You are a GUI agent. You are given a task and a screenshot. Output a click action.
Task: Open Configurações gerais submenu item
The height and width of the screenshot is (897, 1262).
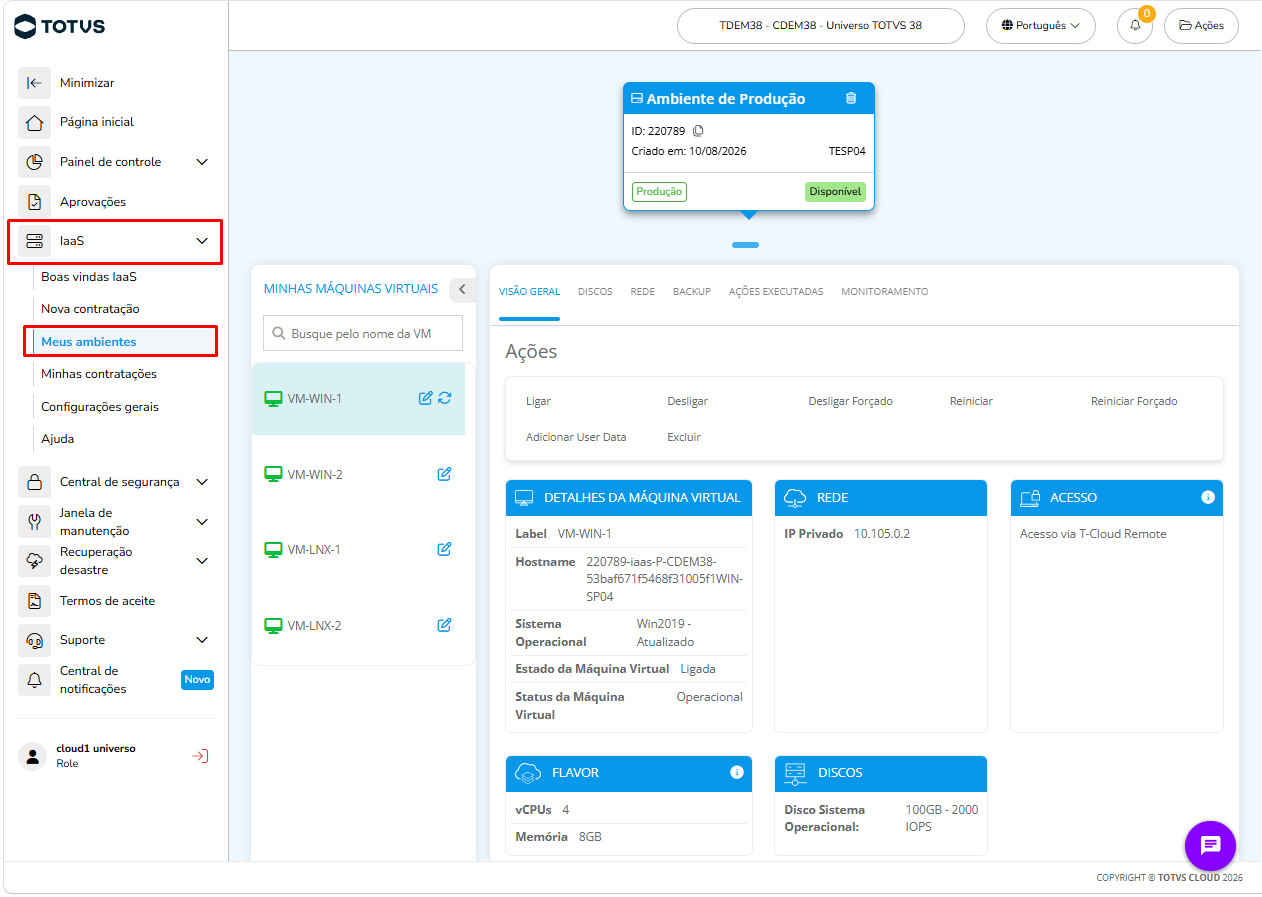pyautogui.click(x=100, y=407)
